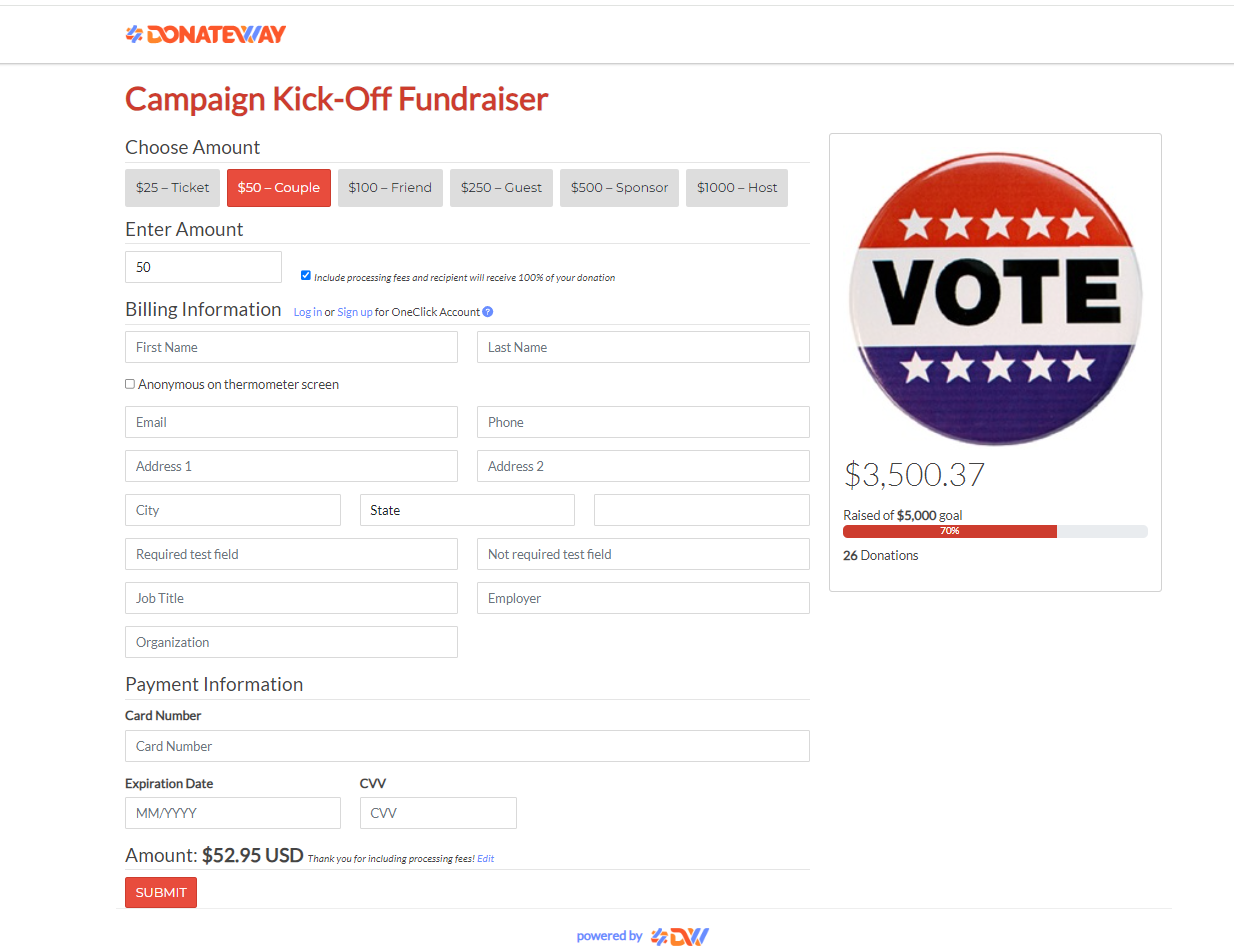
Task: Choose the $1000 – Host level
Action: (736, 188)
